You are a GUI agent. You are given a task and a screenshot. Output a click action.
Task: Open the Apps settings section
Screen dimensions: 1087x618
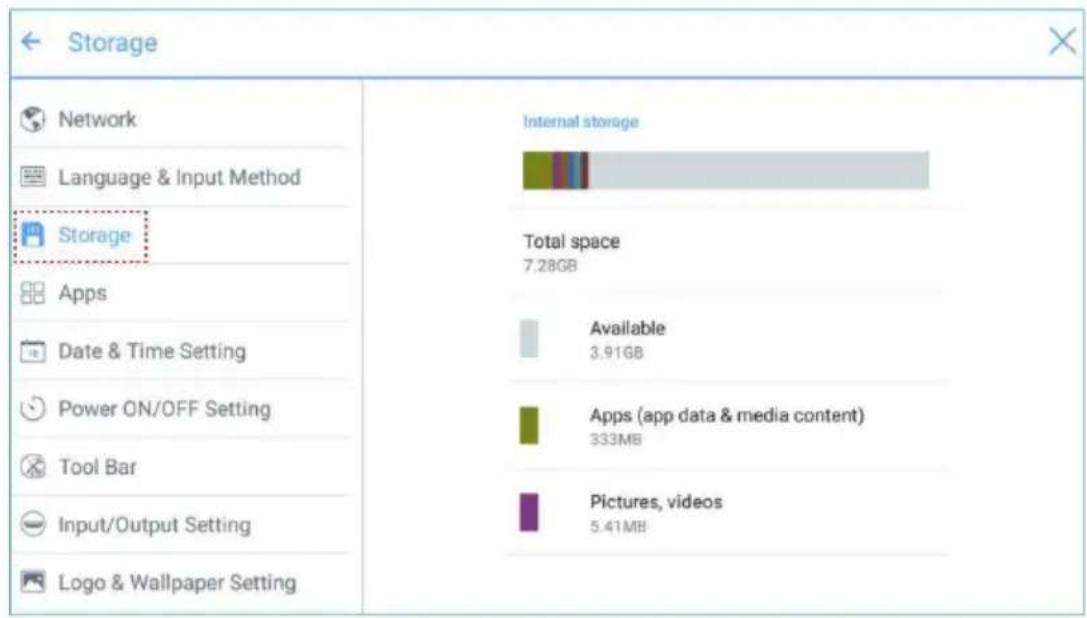[182, 293]
